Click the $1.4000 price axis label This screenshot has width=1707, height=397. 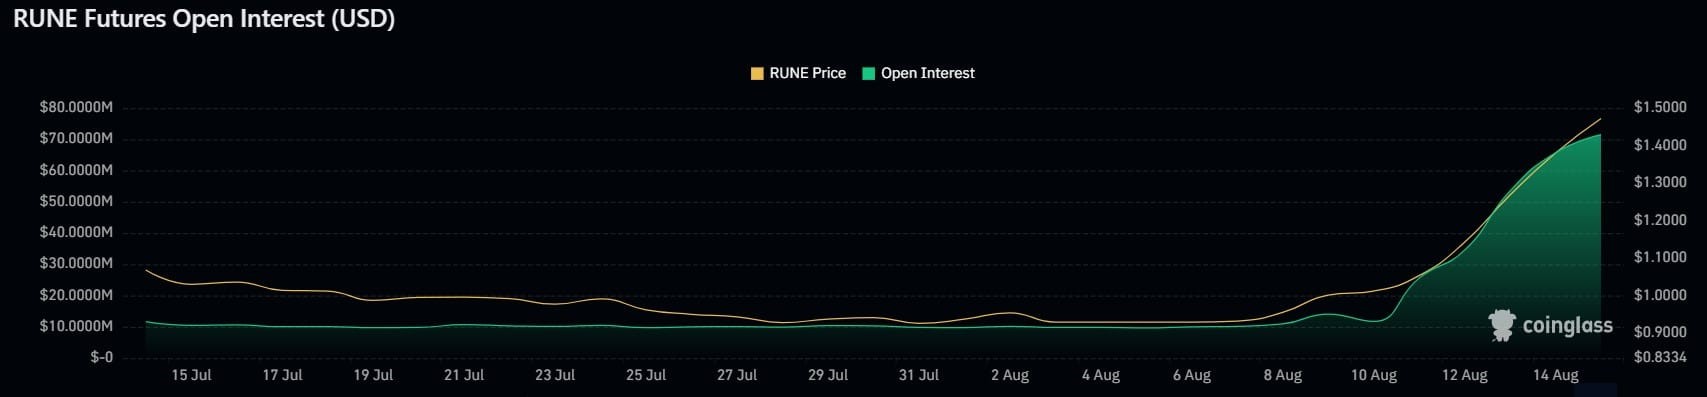[x=1659, y=145]
